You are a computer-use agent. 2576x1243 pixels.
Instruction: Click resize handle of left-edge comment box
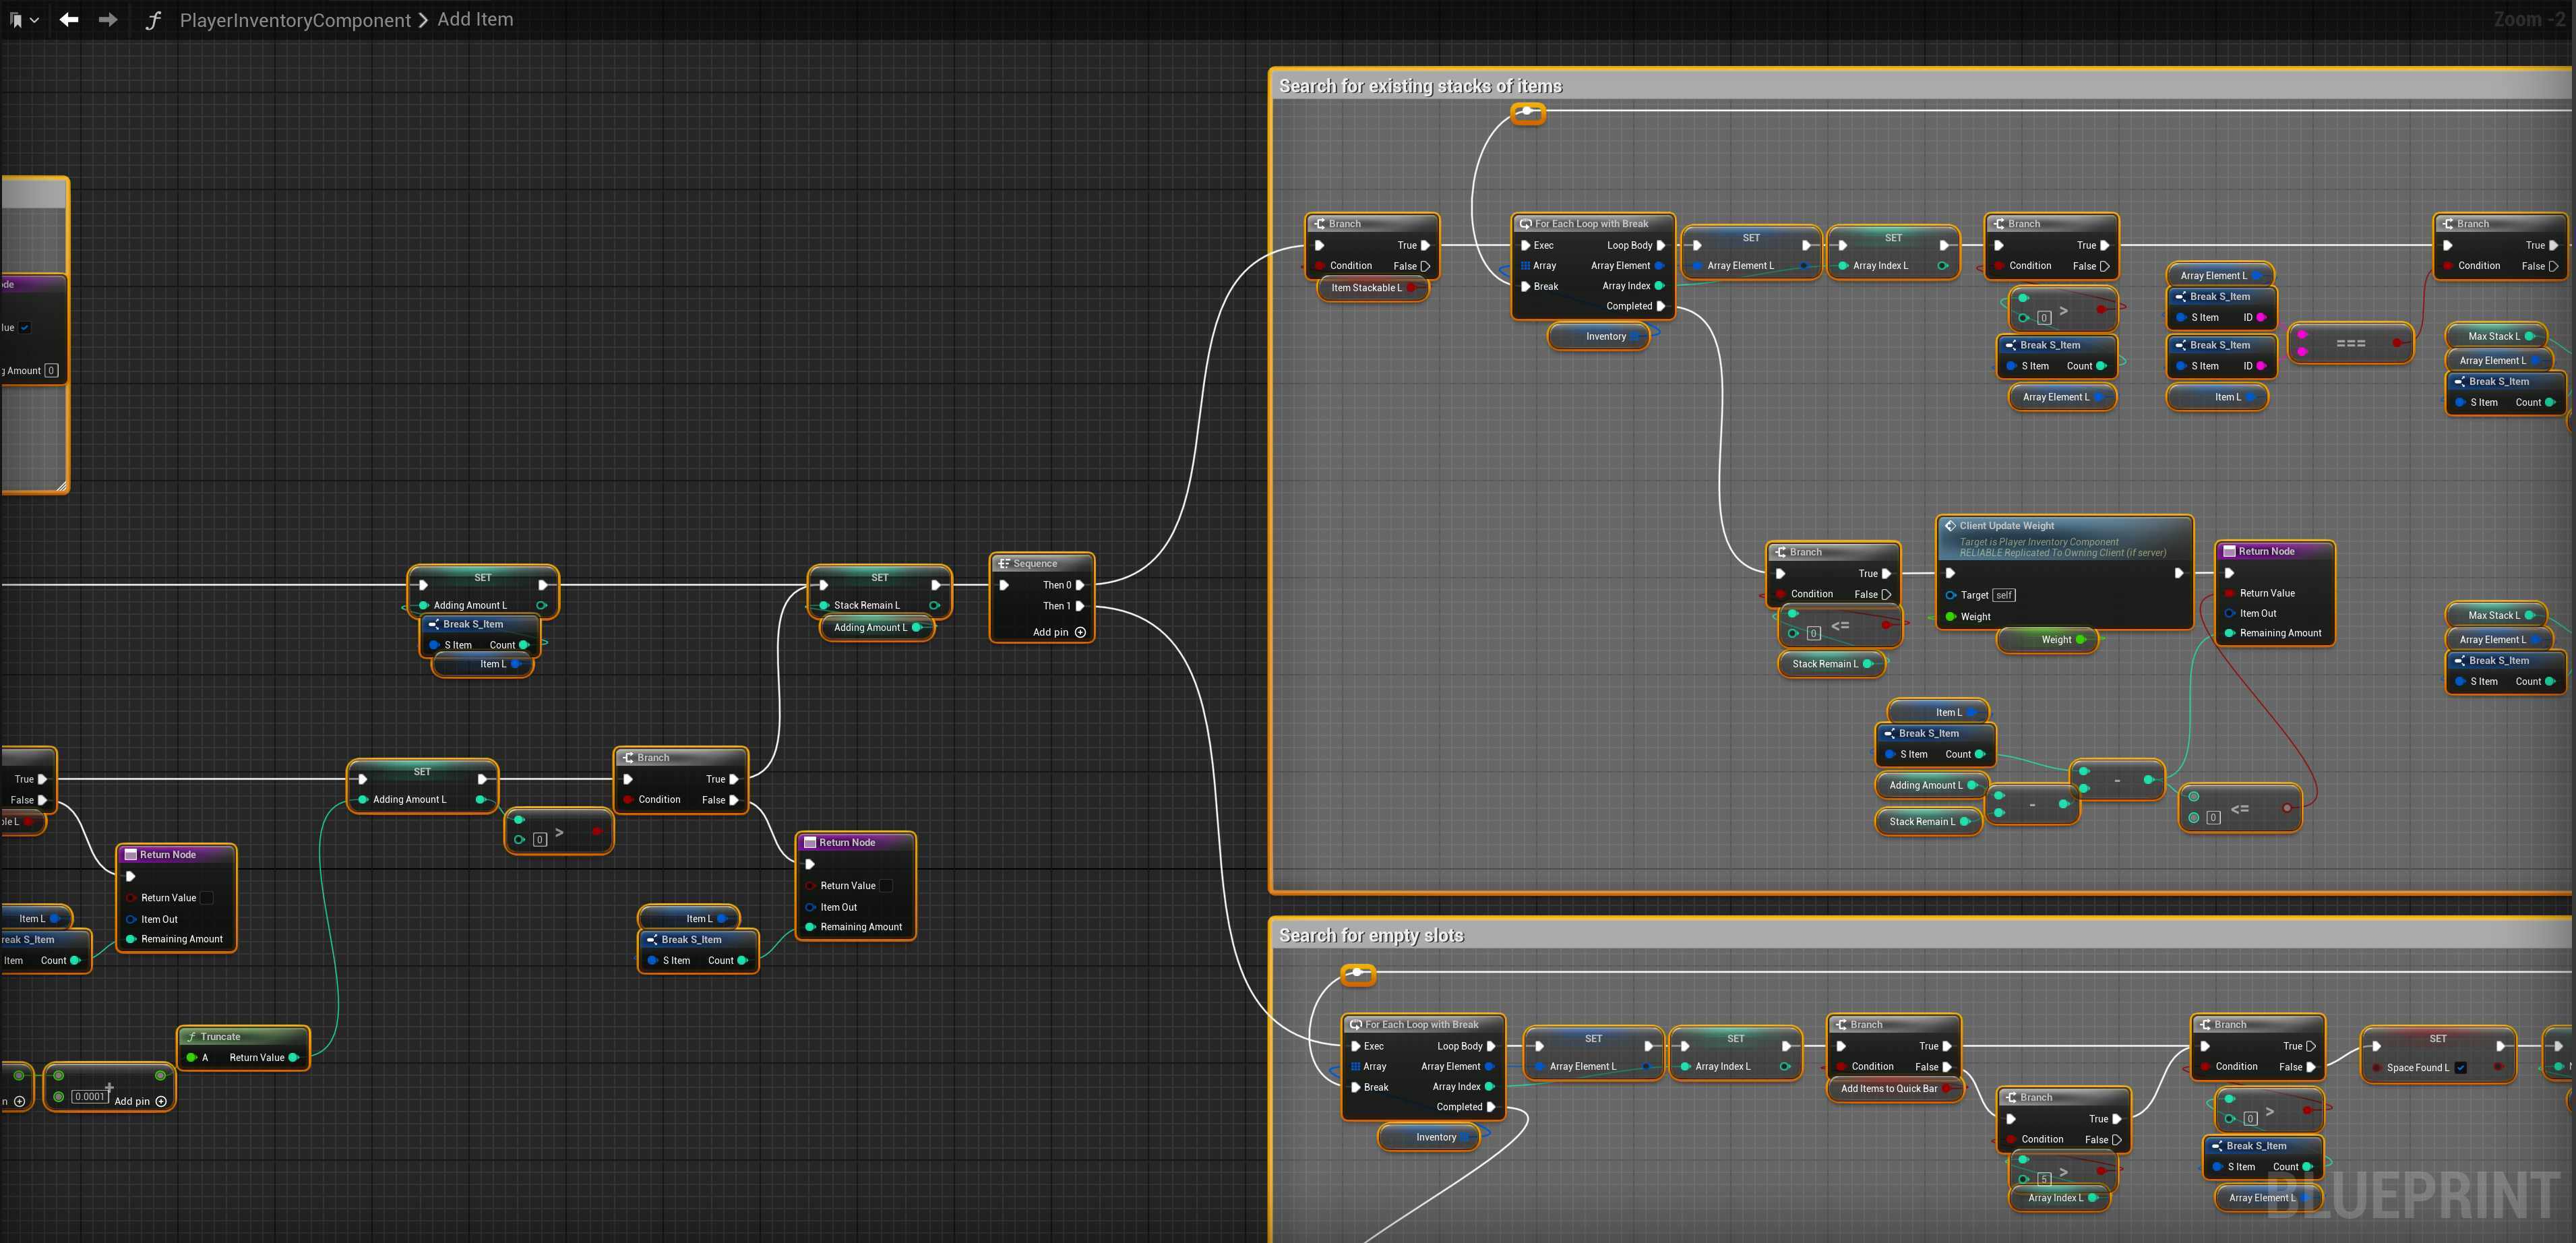pyautogui.click(x=61, y=486)
